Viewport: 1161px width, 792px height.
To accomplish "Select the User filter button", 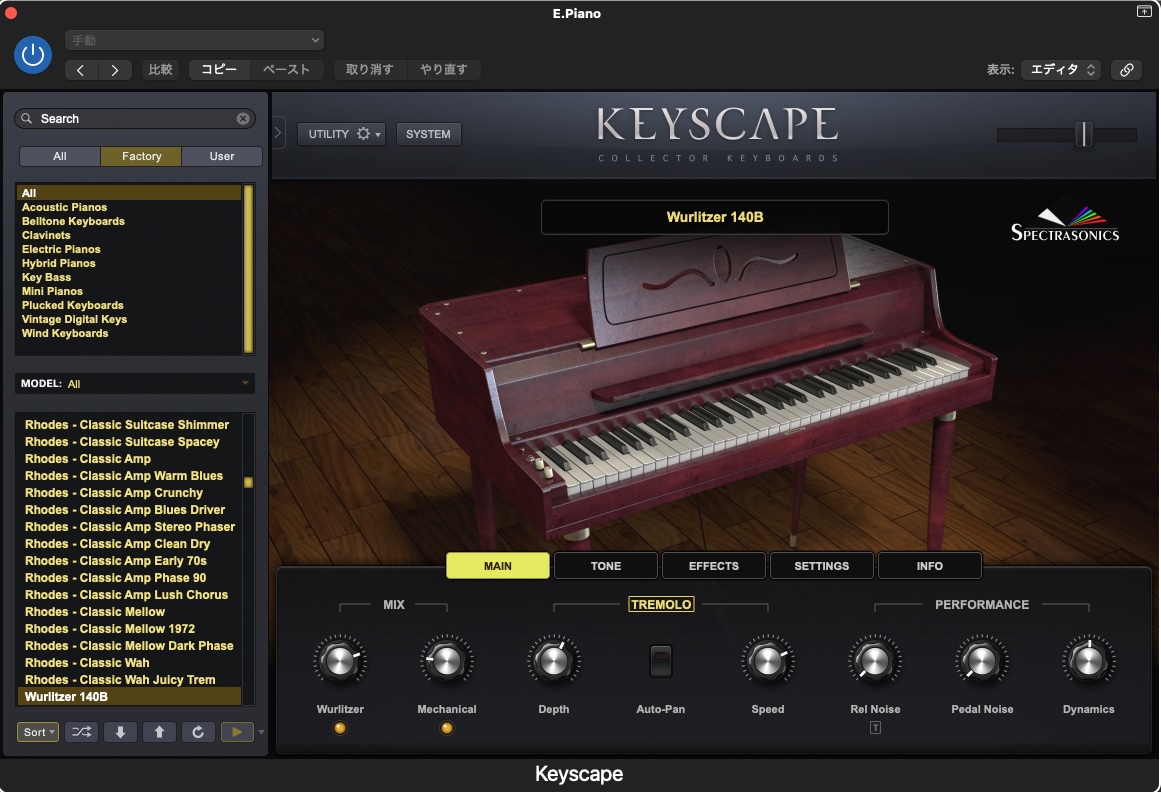I will tap(222, 156).
